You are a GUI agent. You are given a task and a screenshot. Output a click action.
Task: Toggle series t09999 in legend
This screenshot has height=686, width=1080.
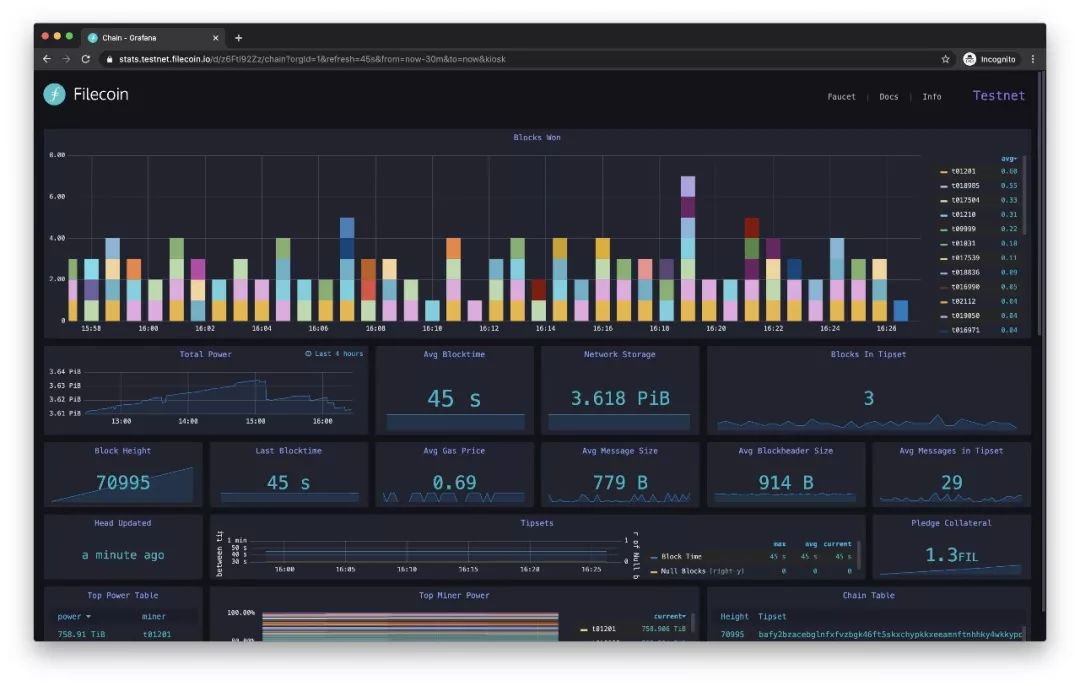[963, 229]
